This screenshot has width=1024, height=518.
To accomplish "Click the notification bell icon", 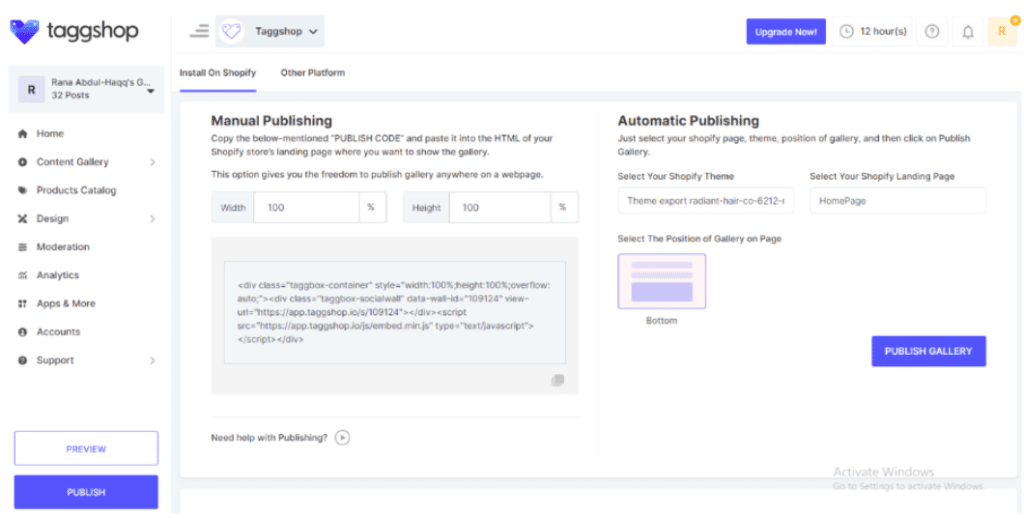I will [x=967, y=32].
